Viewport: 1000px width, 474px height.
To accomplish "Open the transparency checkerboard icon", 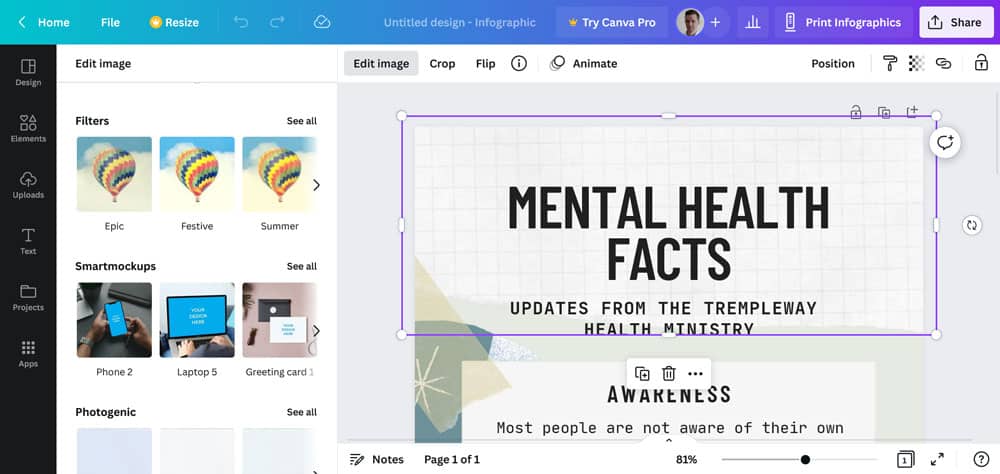I will pos(916,63).
